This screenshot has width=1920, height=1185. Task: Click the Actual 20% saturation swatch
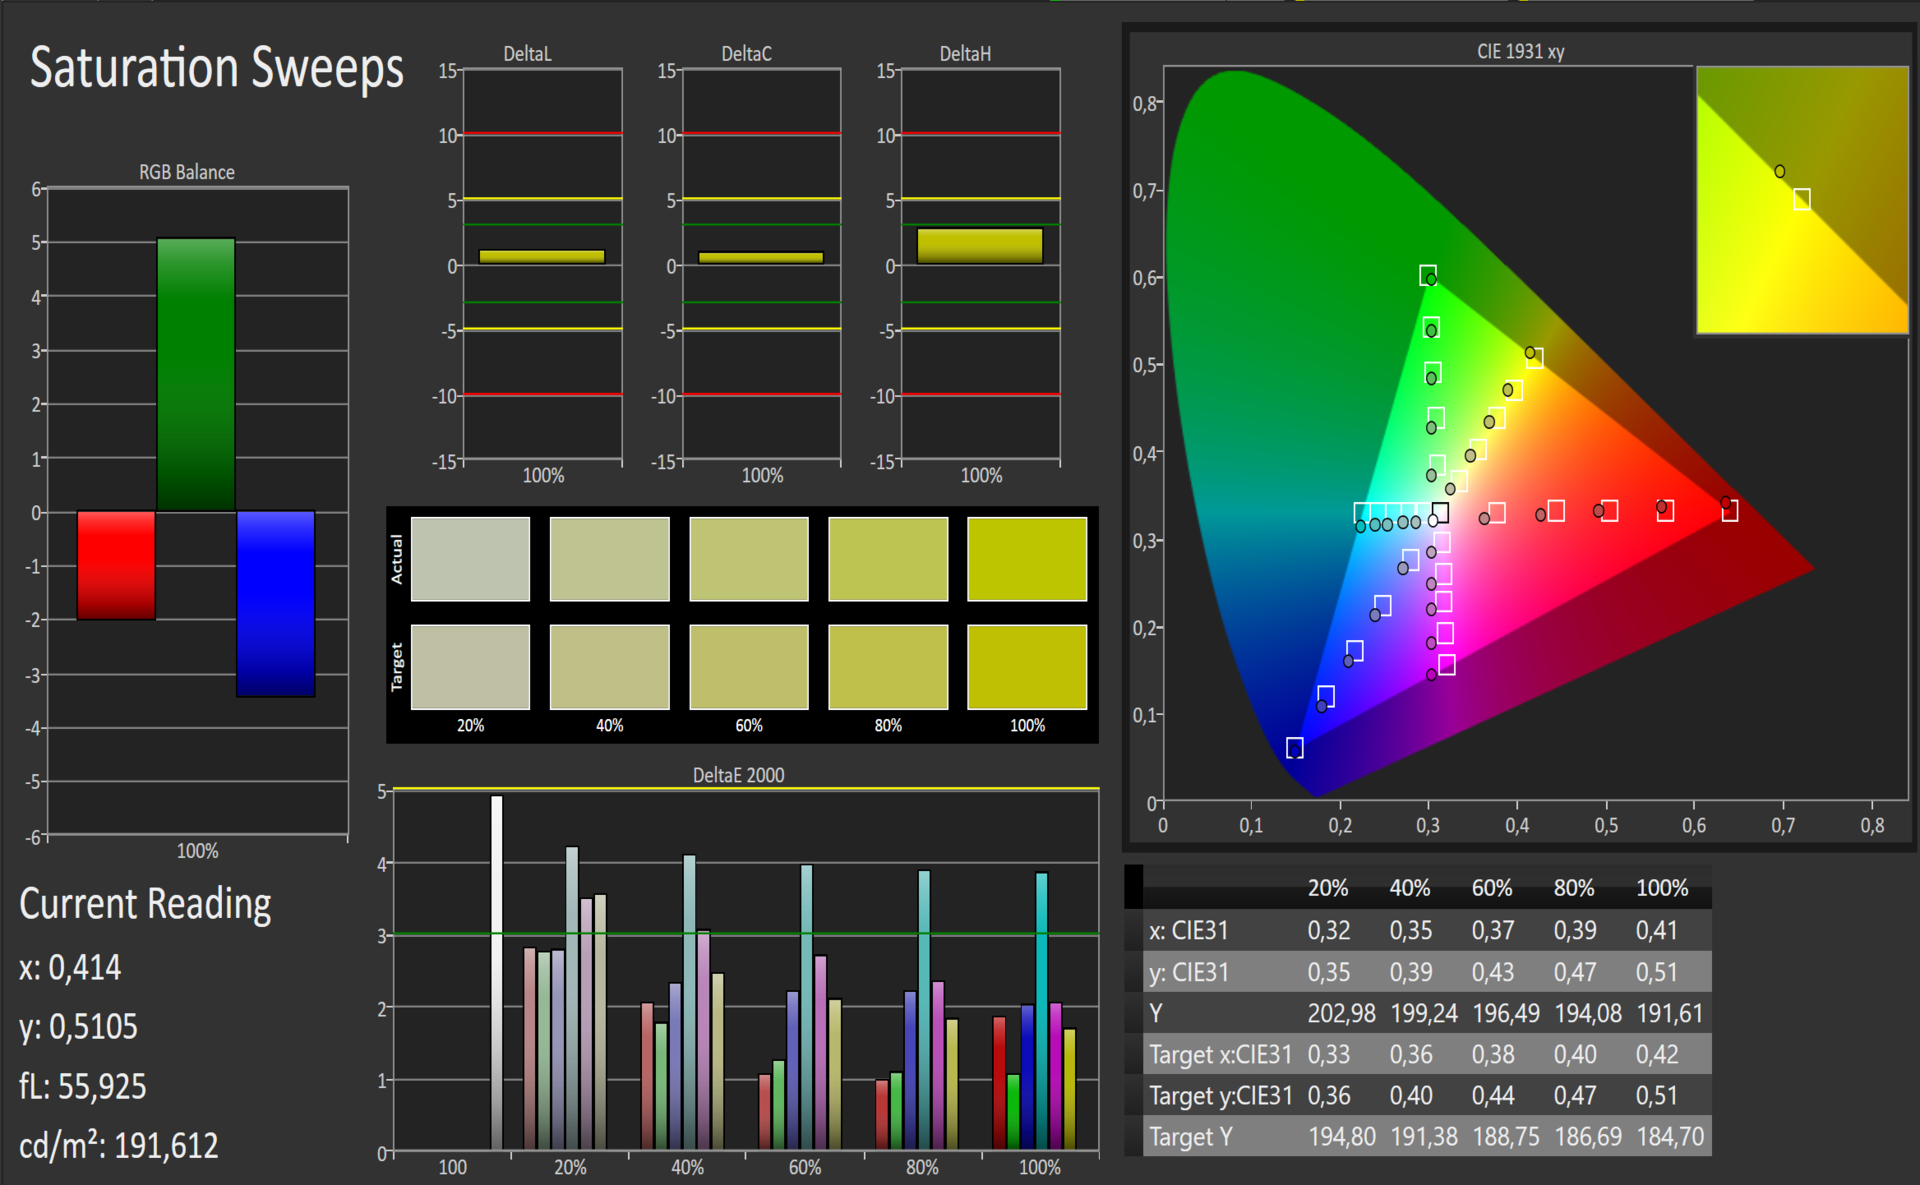pyautogui.click(x=470, y=559)
